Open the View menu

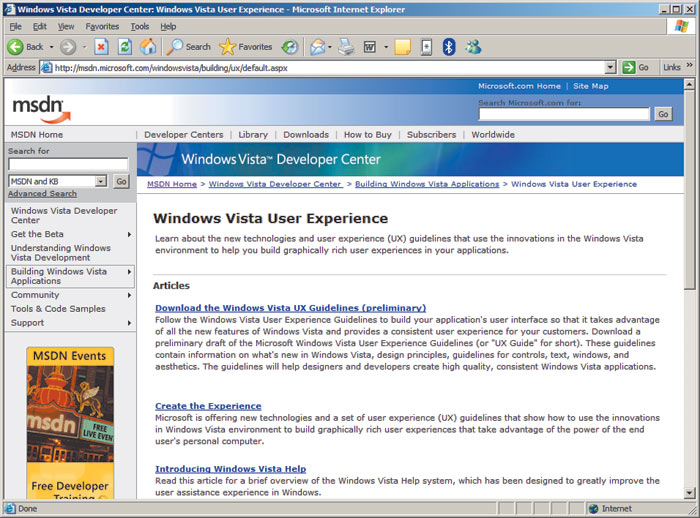coord(66,26)
